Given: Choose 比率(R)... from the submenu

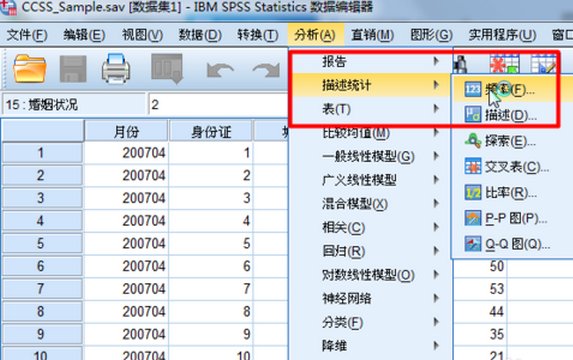Looking at the screenshot, I should coord(512,193).
